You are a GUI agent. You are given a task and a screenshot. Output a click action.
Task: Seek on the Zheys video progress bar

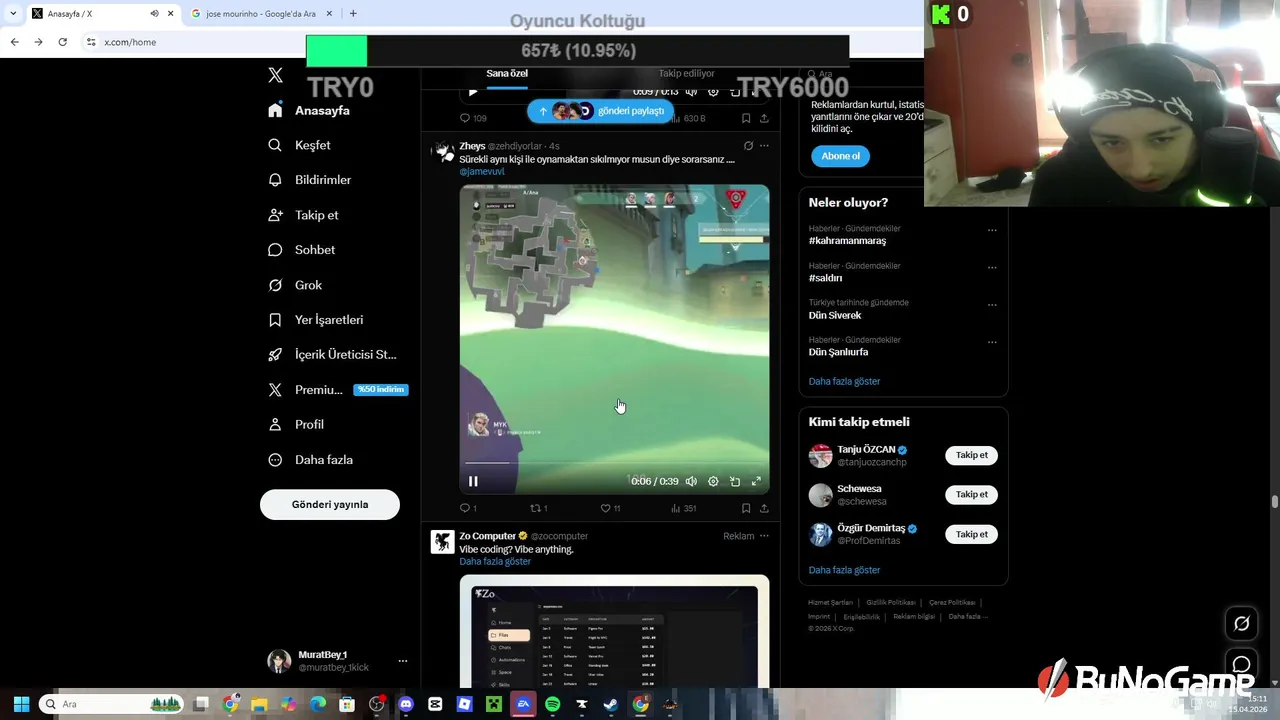(x=614, y=464)
